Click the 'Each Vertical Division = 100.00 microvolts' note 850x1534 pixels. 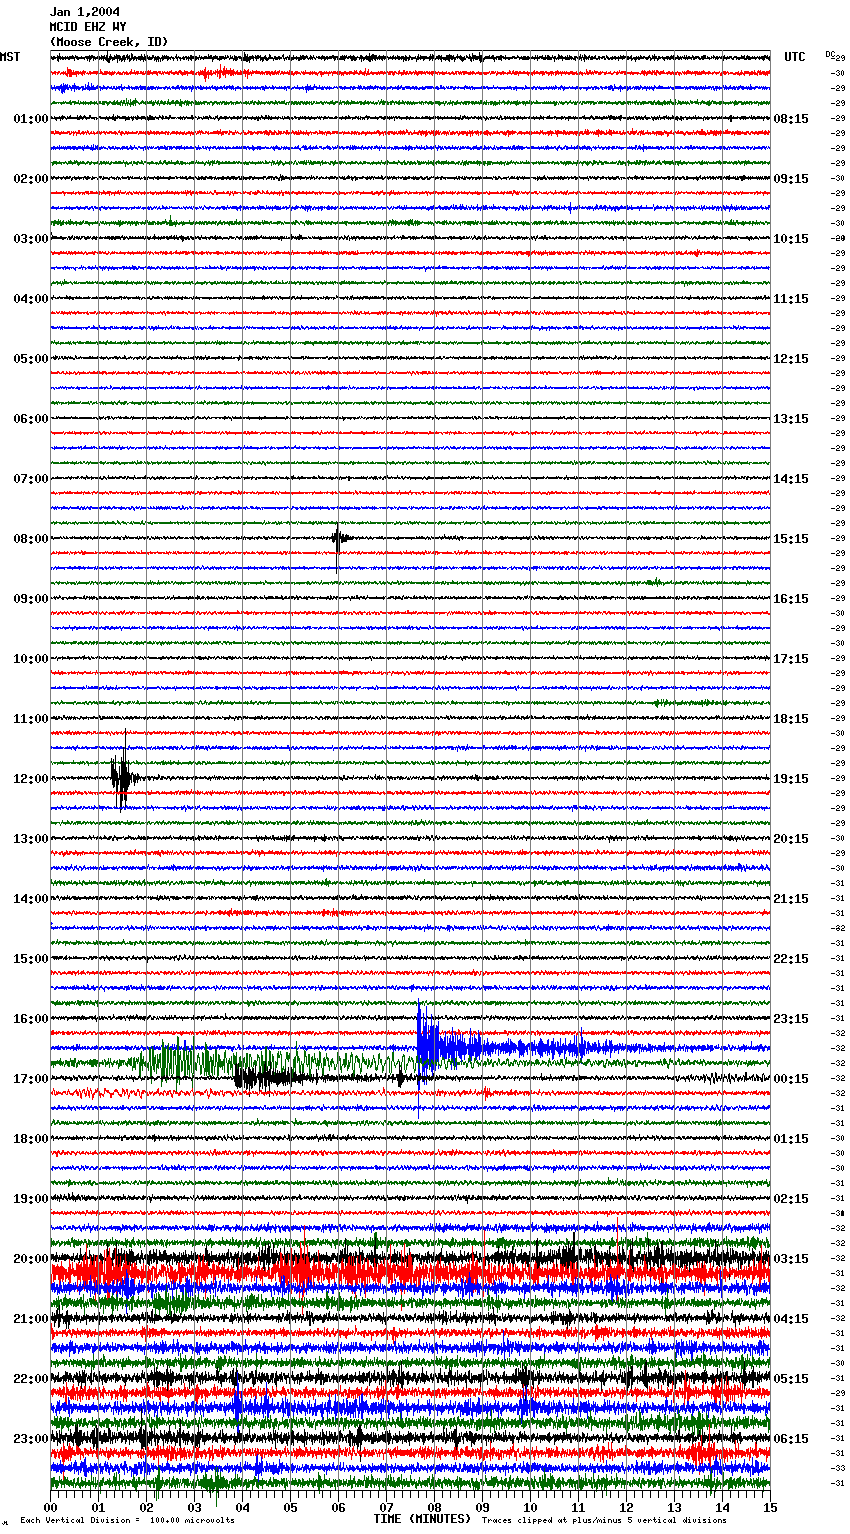click(127, 1521)
